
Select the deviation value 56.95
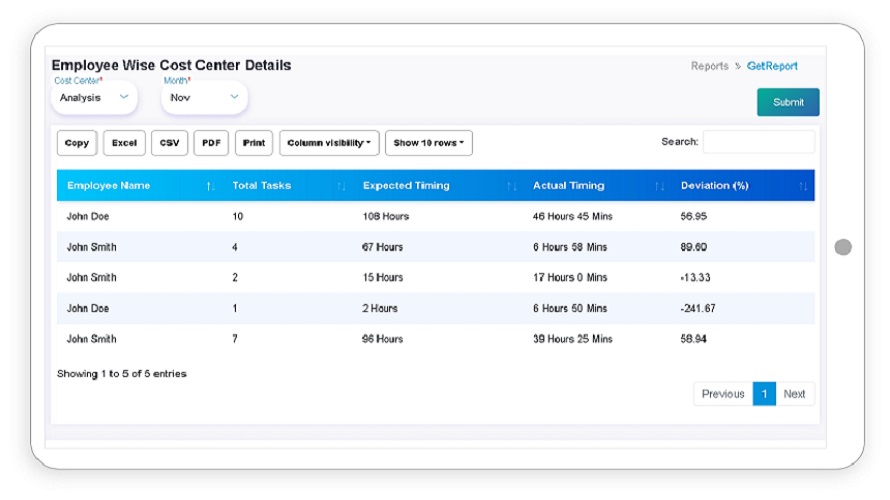694,216
